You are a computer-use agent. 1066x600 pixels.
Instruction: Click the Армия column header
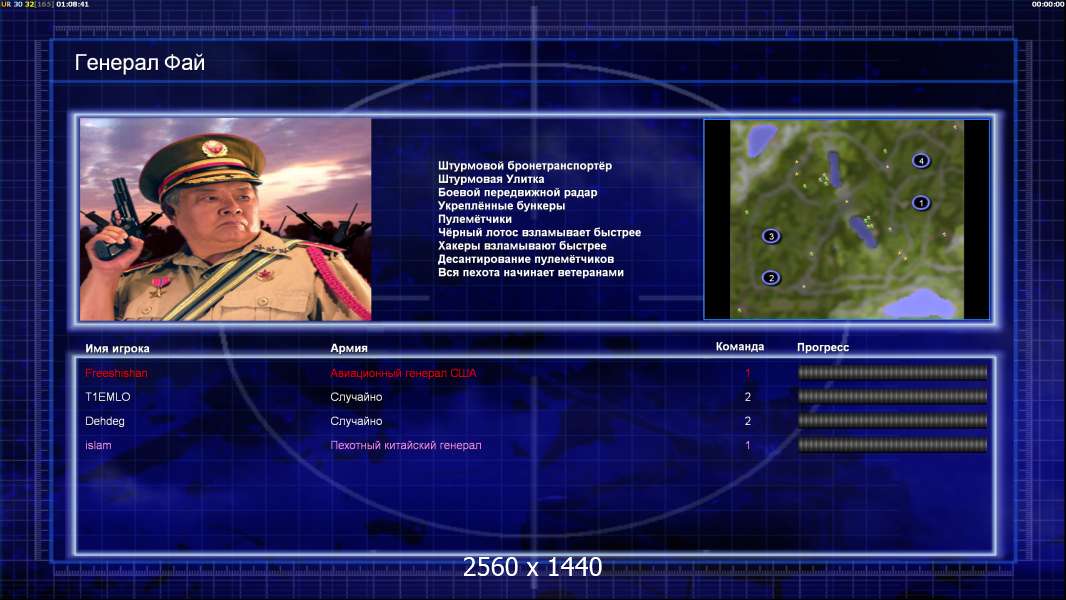point(349,348)
